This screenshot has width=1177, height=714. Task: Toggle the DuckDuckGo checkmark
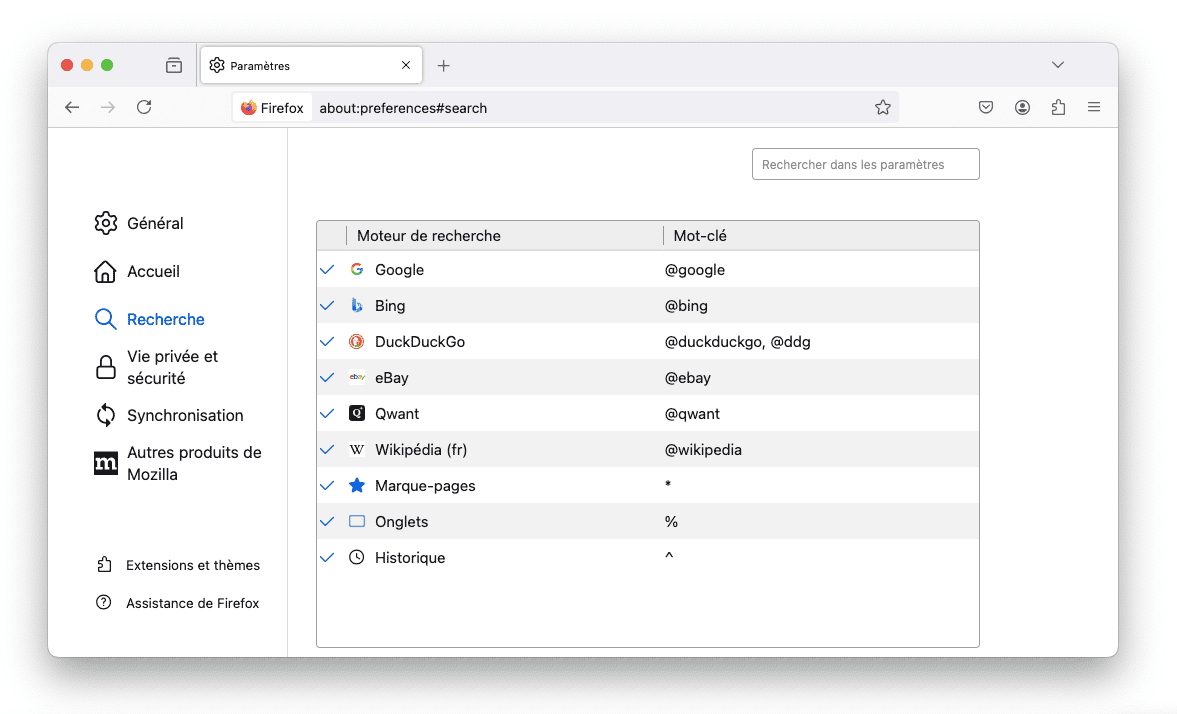tap(327, 342)
